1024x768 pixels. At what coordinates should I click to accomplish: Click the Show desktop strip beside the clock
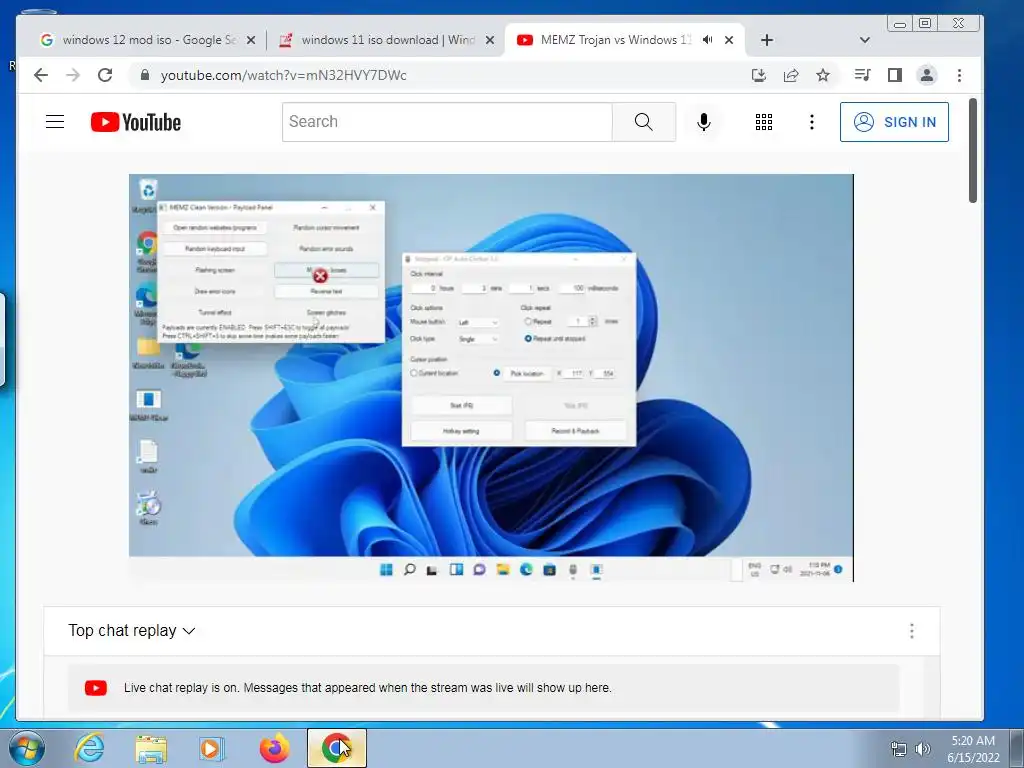[1017, 748]
